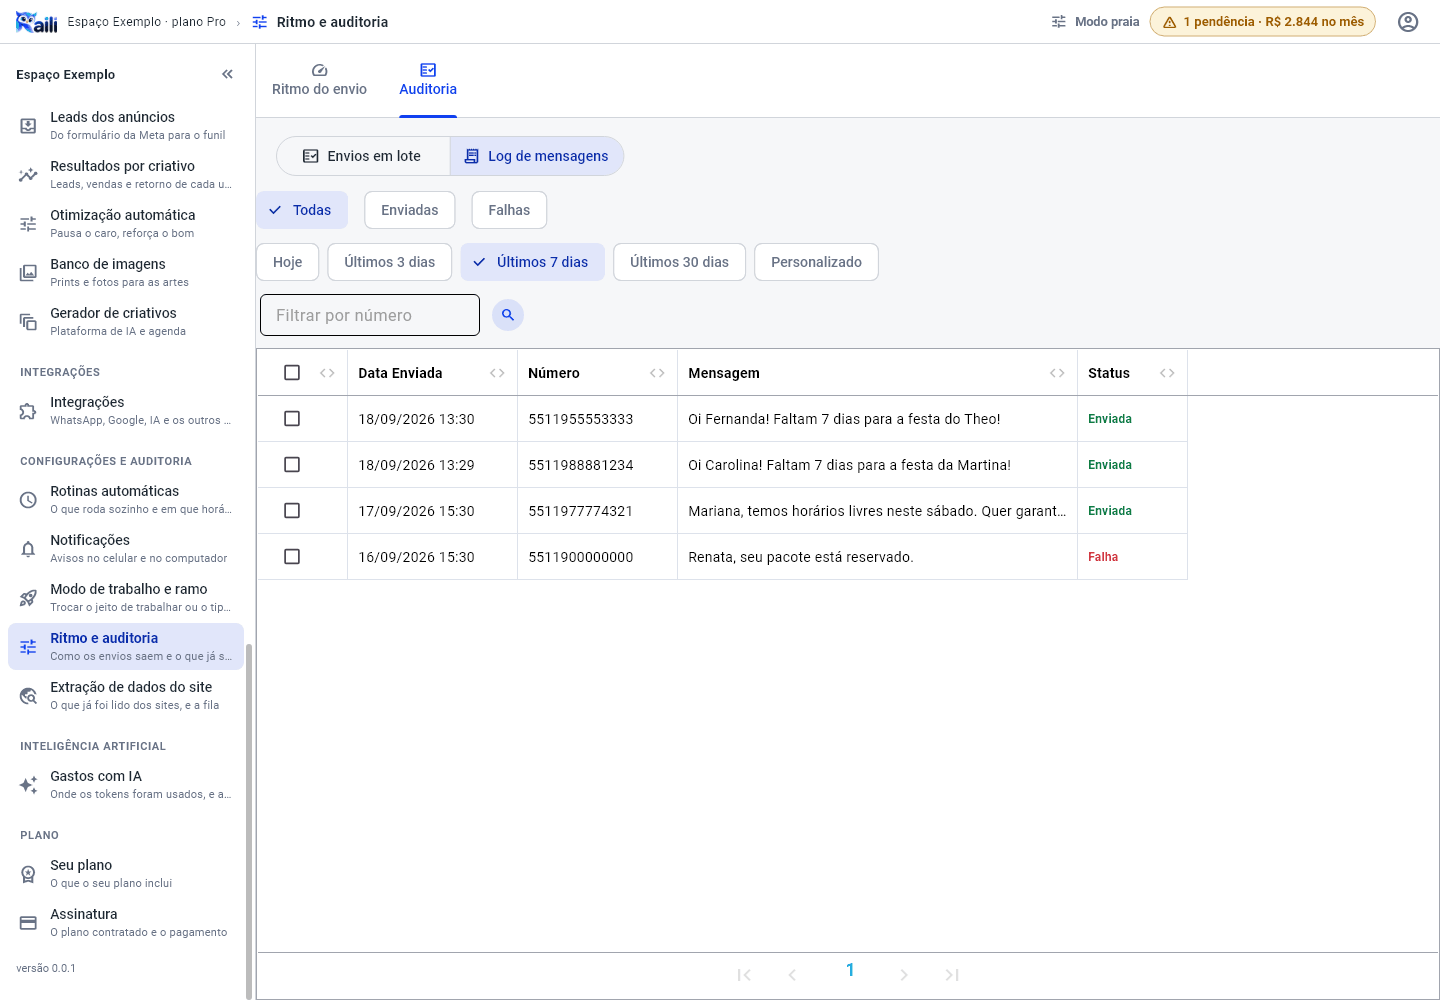Click the Resultados por criativo chart icon
The height and width of the screenshot is (1000, 1440).
[x=28, y=175]
